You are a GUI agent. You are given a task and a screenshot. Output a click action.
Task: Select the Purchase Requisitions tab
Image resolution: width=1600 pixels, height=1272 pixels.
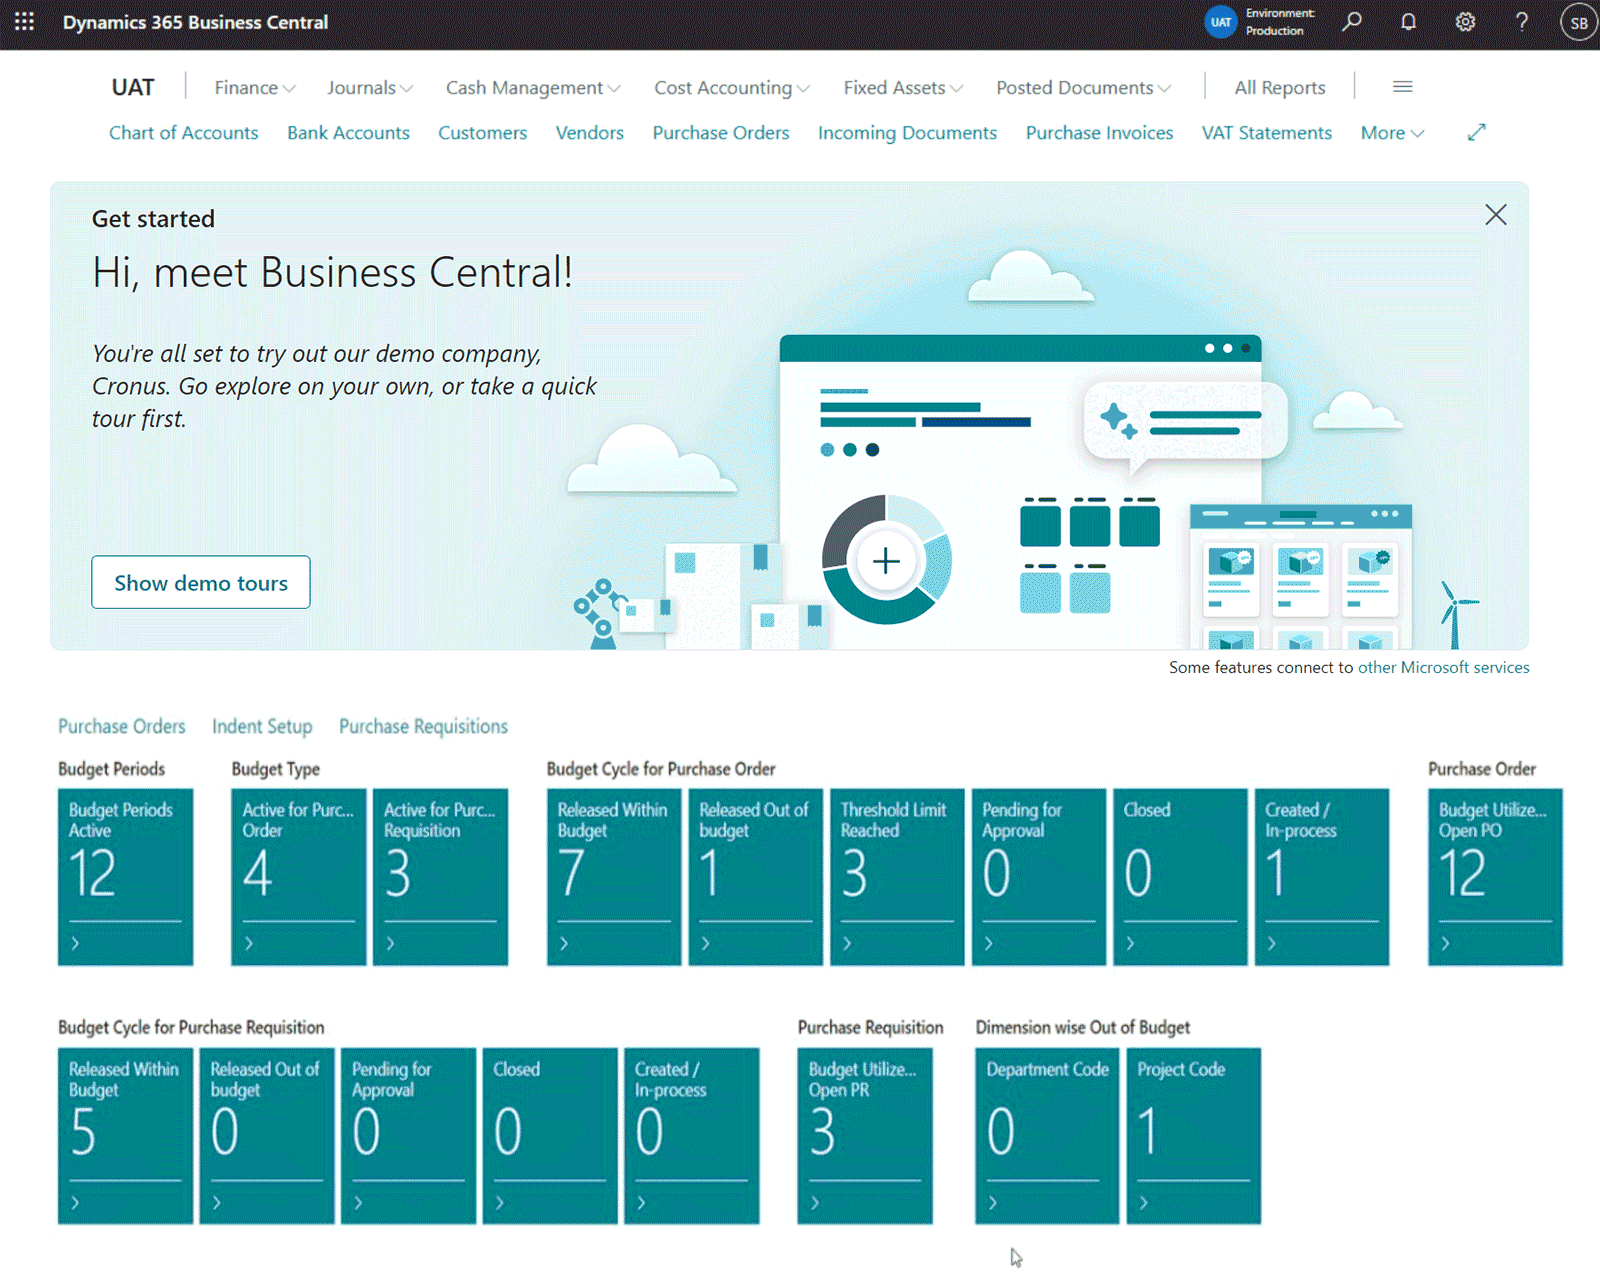pyautogui.click(x=423, y=726)
